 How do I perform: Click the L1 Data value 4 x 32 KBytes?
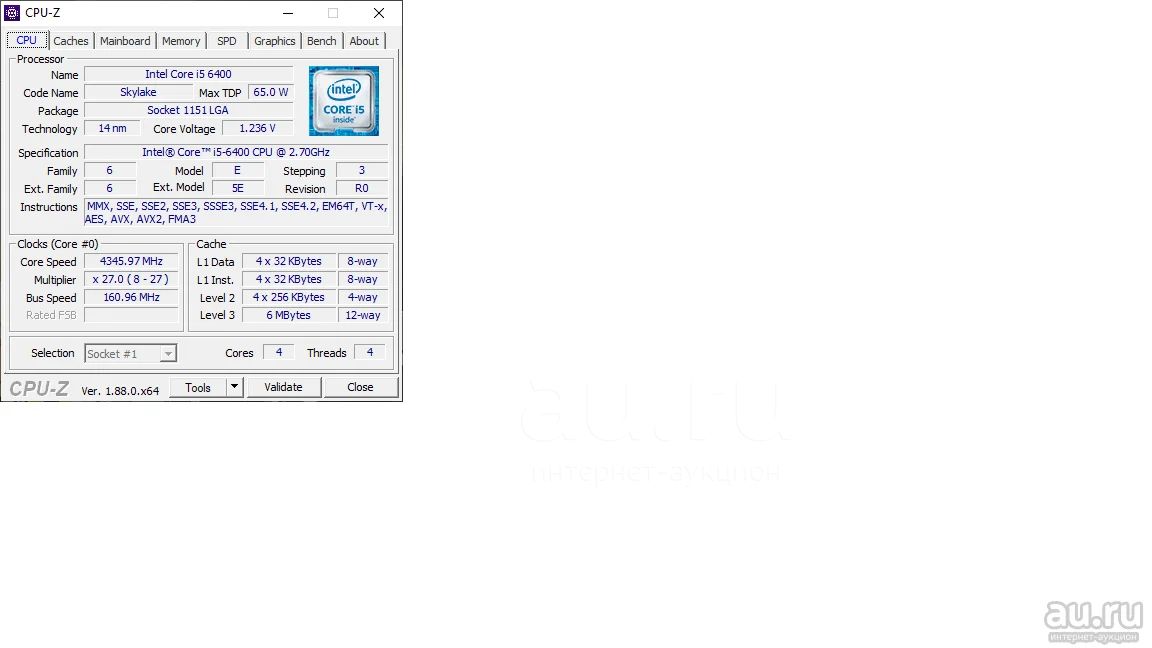(289, 261)
